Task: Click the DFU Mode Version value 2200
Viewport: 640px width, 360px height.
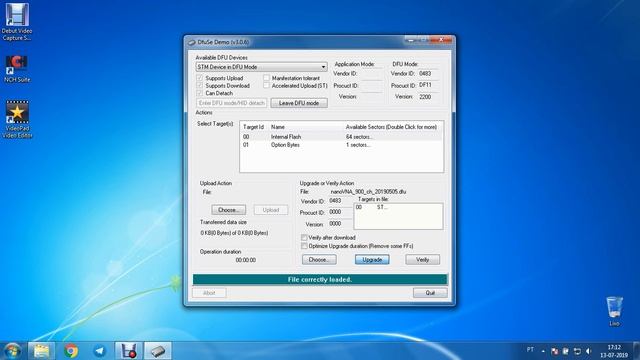Action: (x=425, y=97)
